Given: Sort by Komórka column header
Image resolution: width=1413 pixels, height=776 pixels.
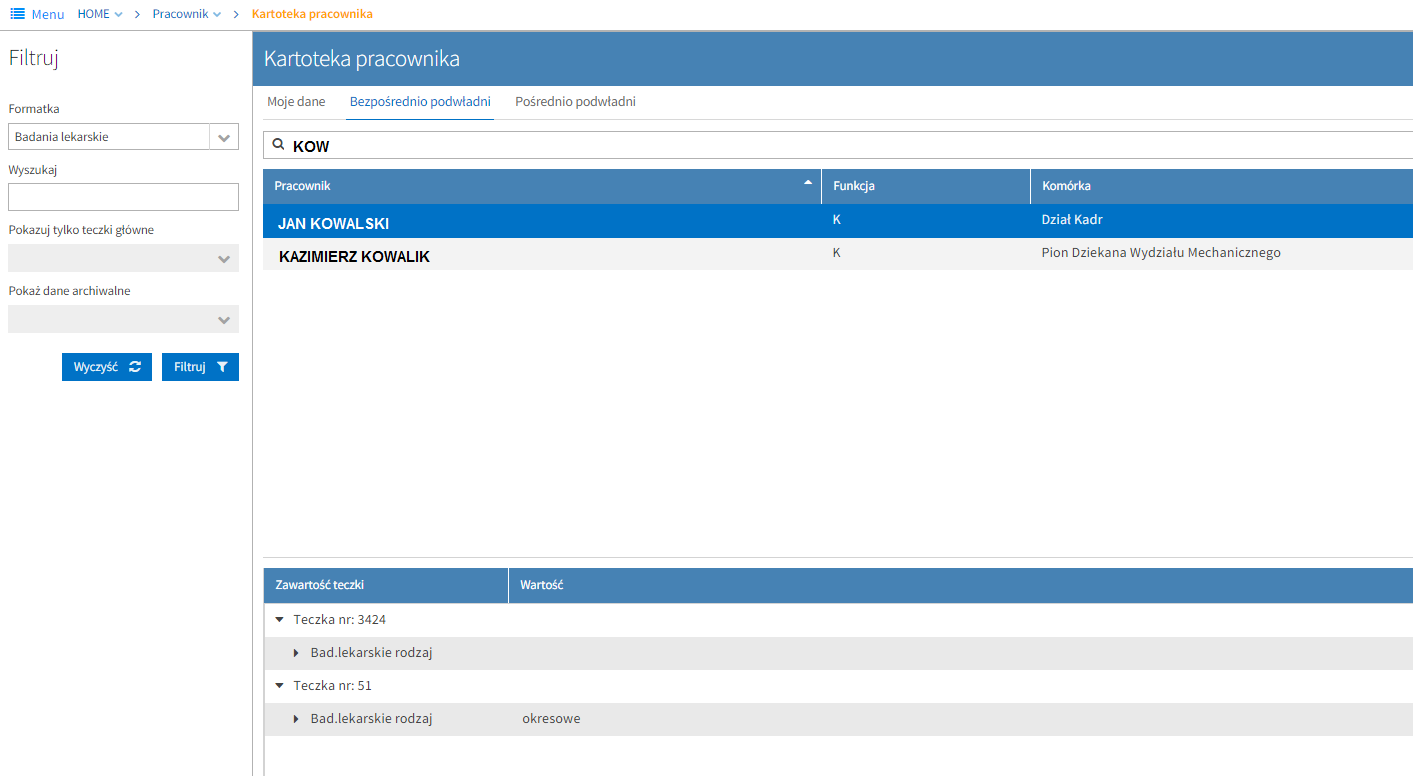Looking at the screenshot, I should 1222,186.
